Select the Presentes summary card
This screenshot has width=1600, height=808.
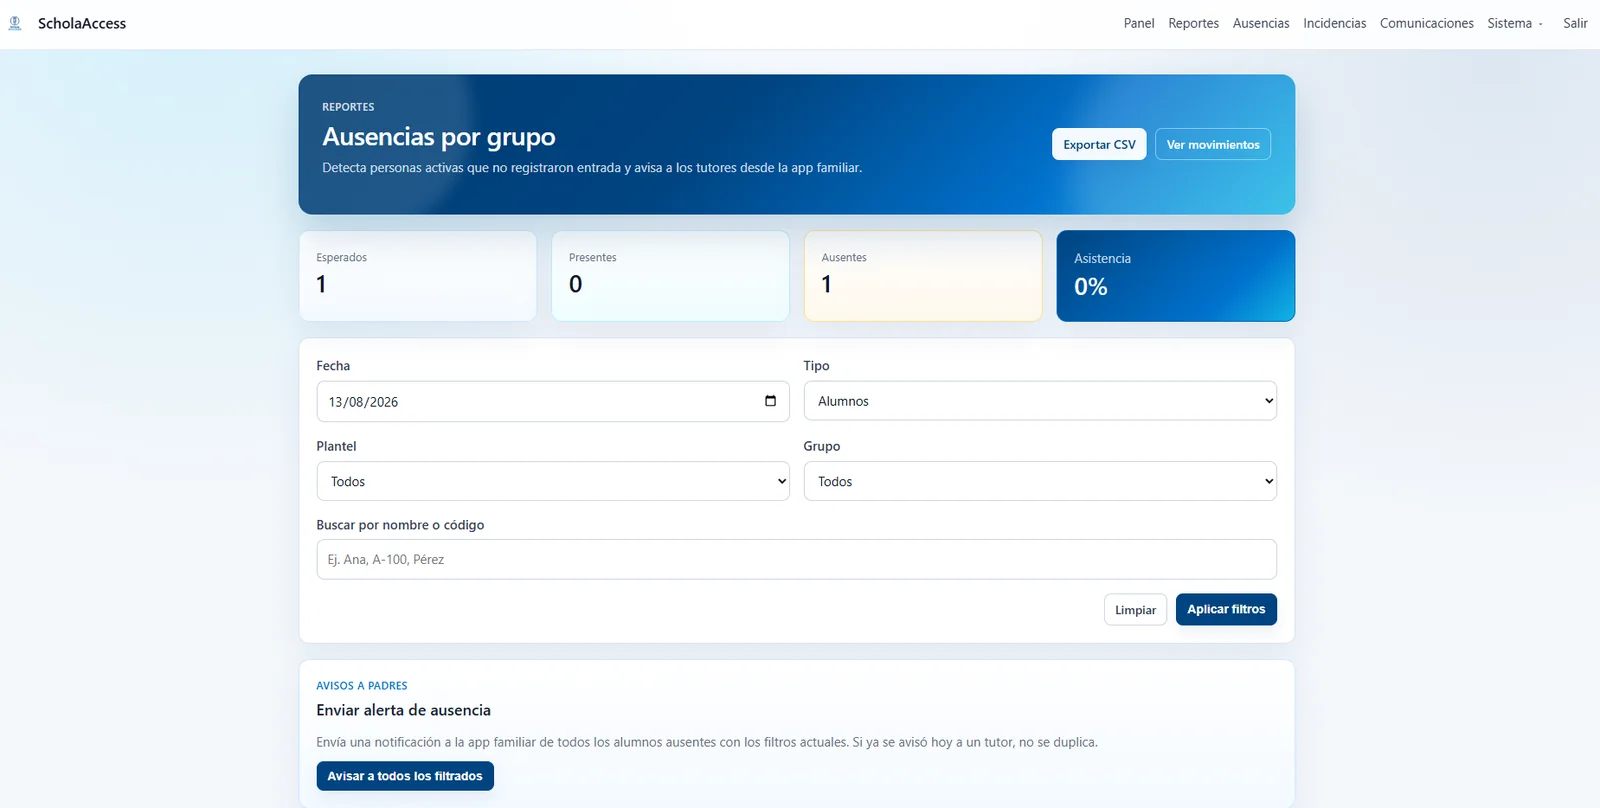670,276
